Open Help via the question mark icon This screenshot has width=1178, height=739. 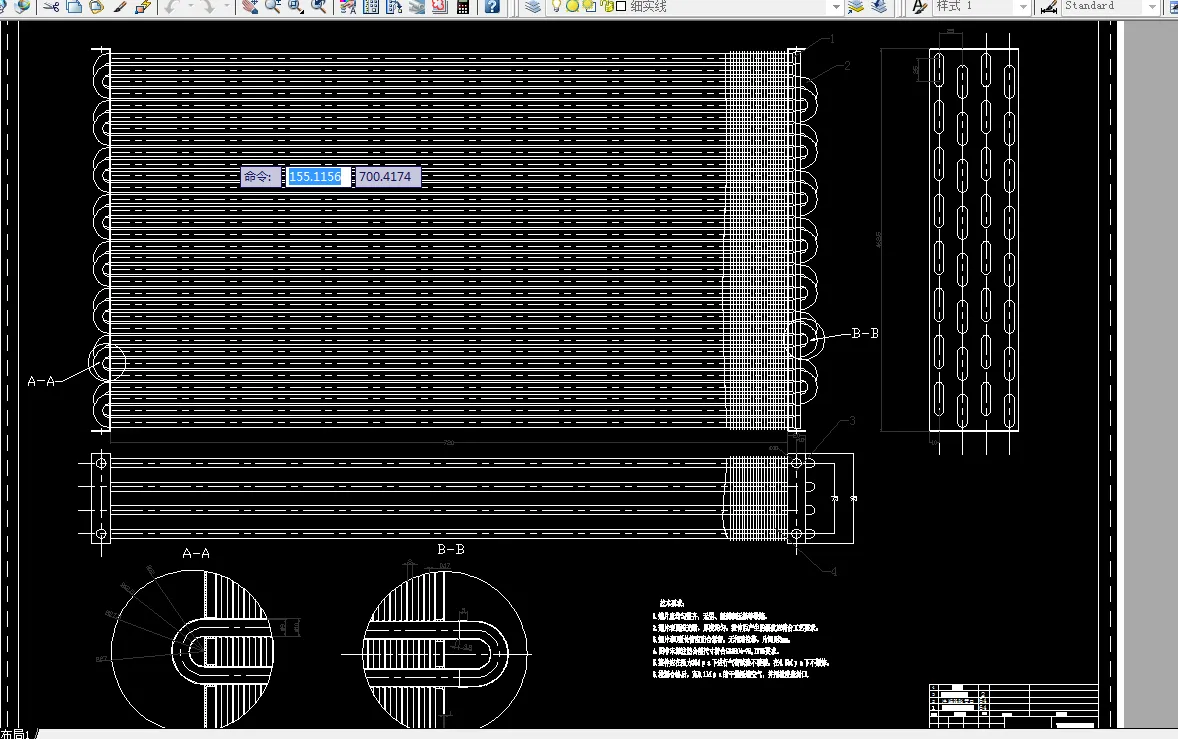[x=492, y=6]
